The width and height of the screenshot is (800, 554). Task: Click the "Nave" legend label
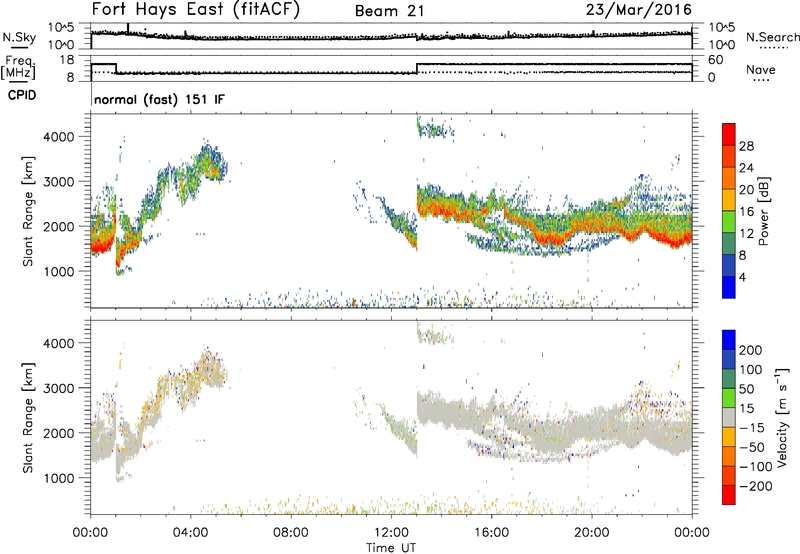(760, 69)
